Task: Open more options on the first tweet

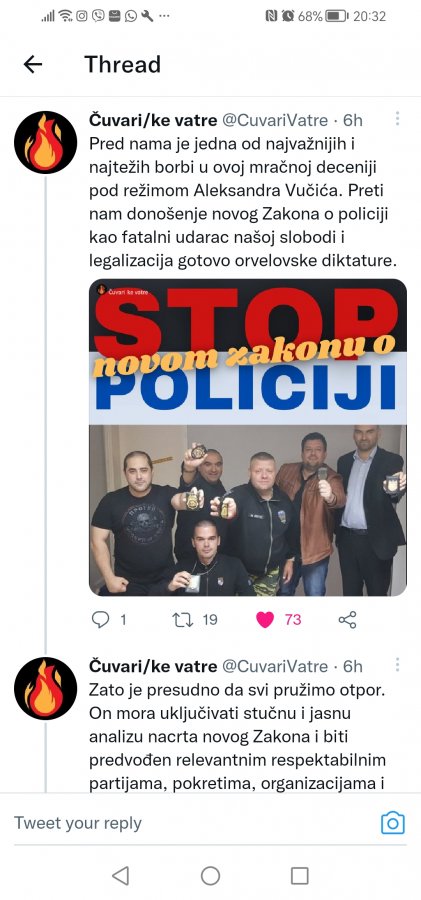Action: (x=397, y=119)
